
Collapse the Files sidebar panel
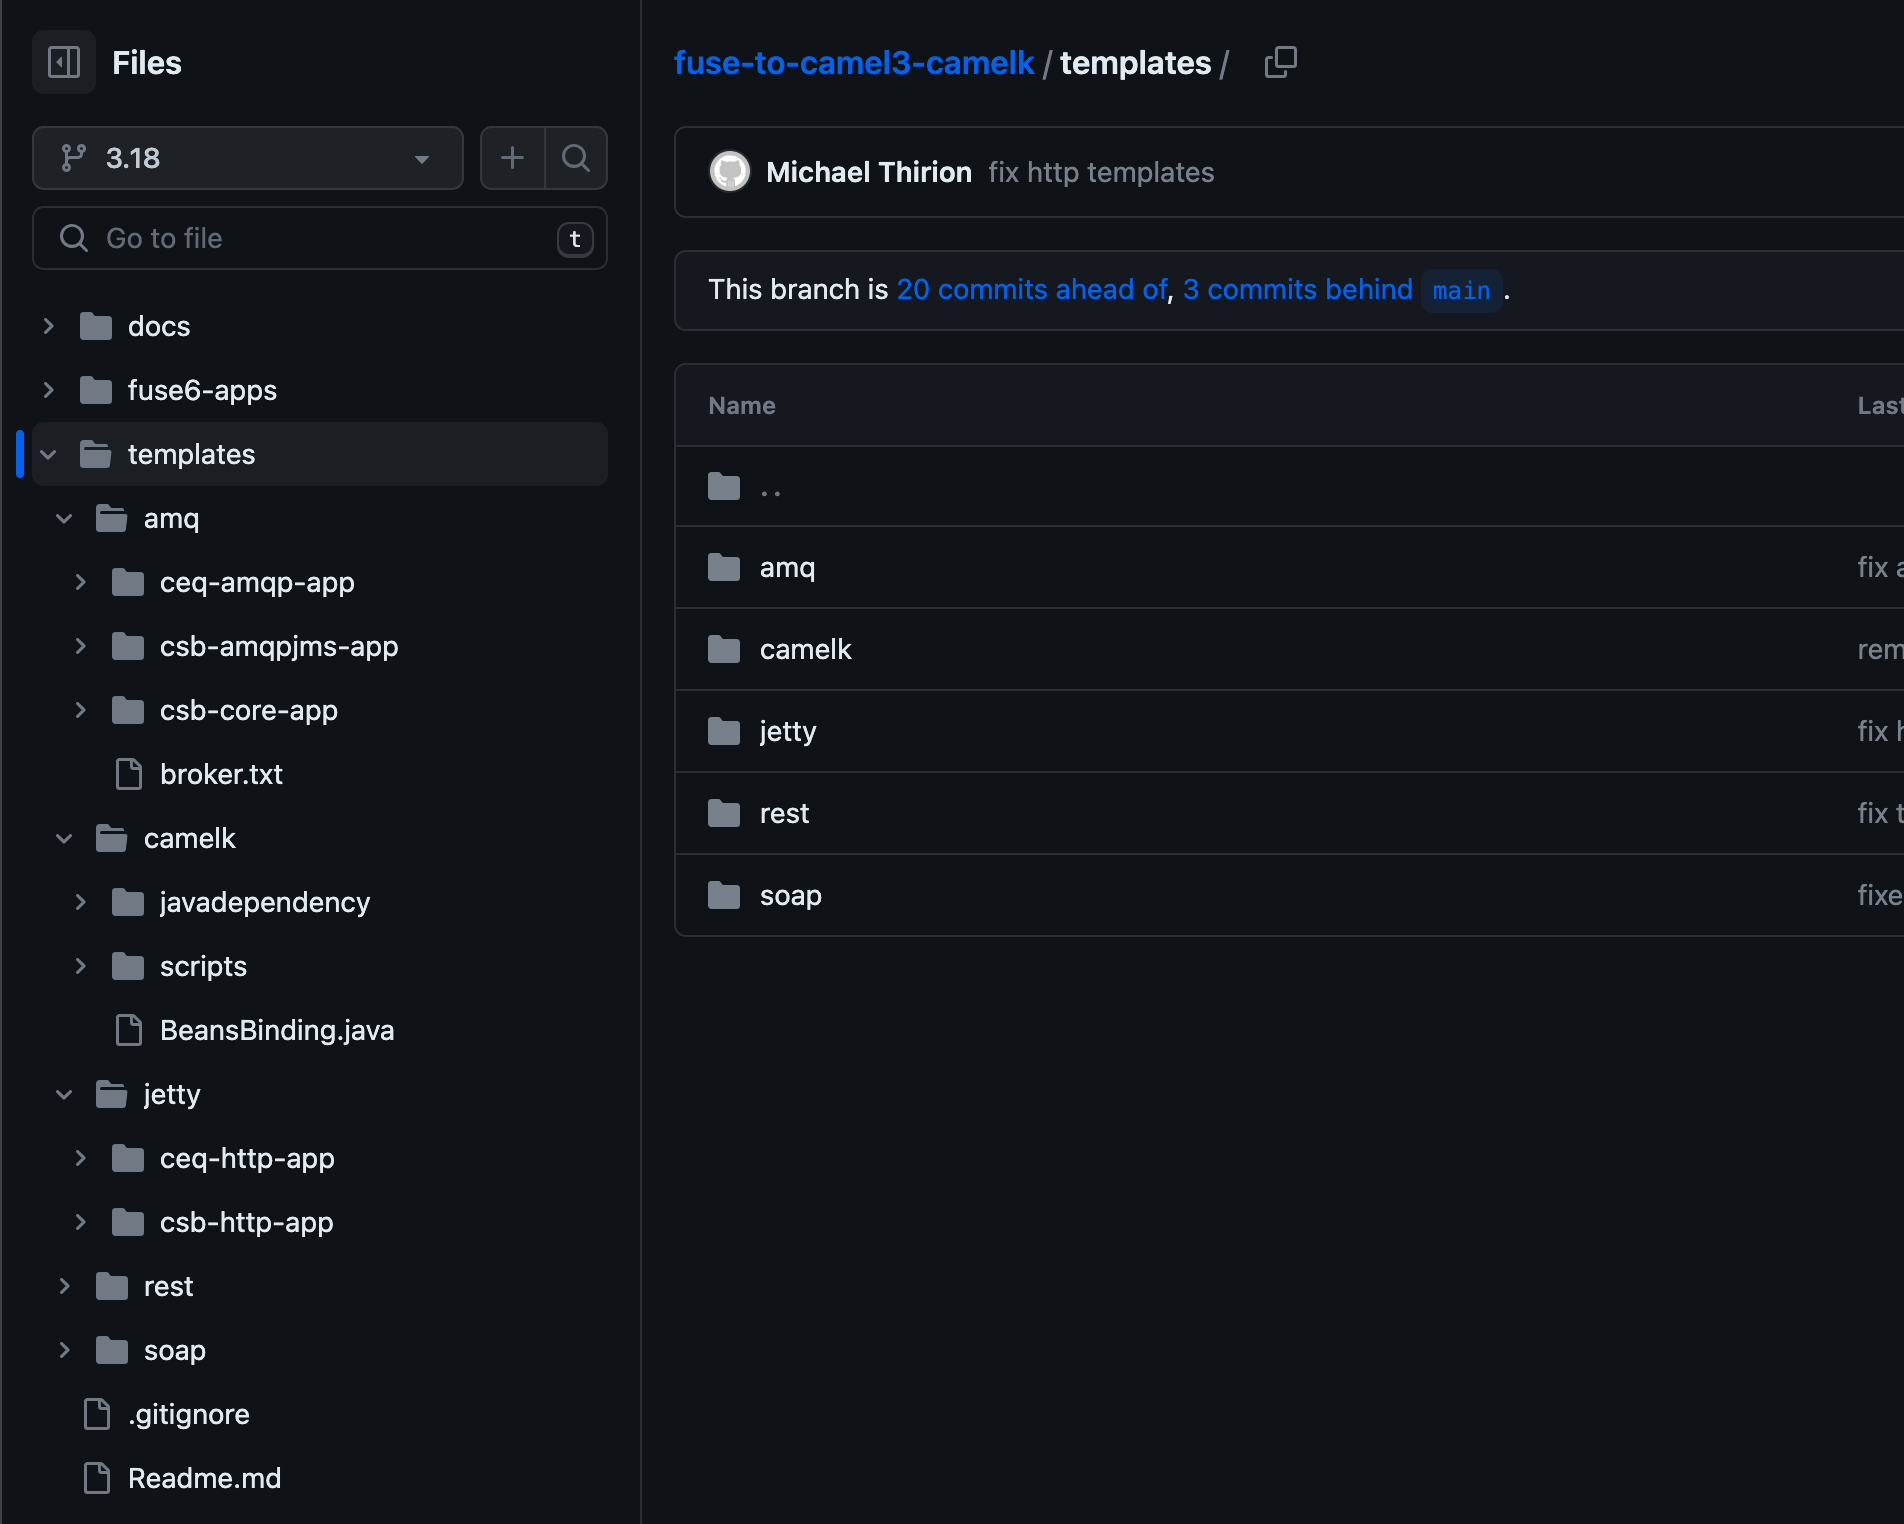pos(63,62)
